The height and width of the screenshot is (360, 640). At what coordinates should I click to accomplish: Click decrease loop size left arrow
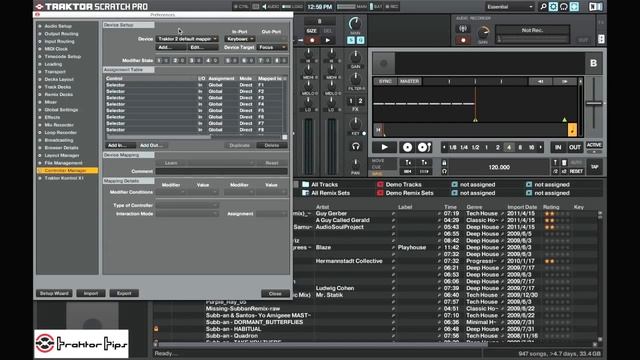click(444, 147)
